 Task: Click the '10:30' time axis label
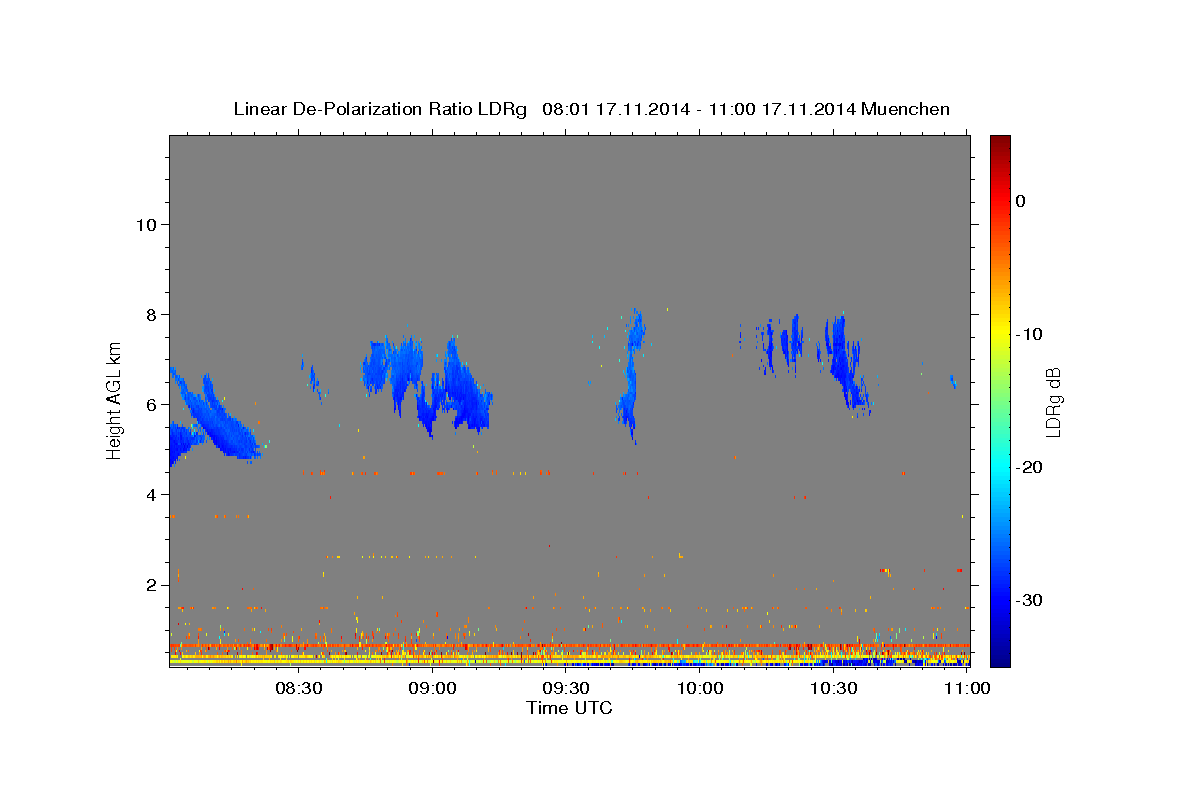pos(834,688)
